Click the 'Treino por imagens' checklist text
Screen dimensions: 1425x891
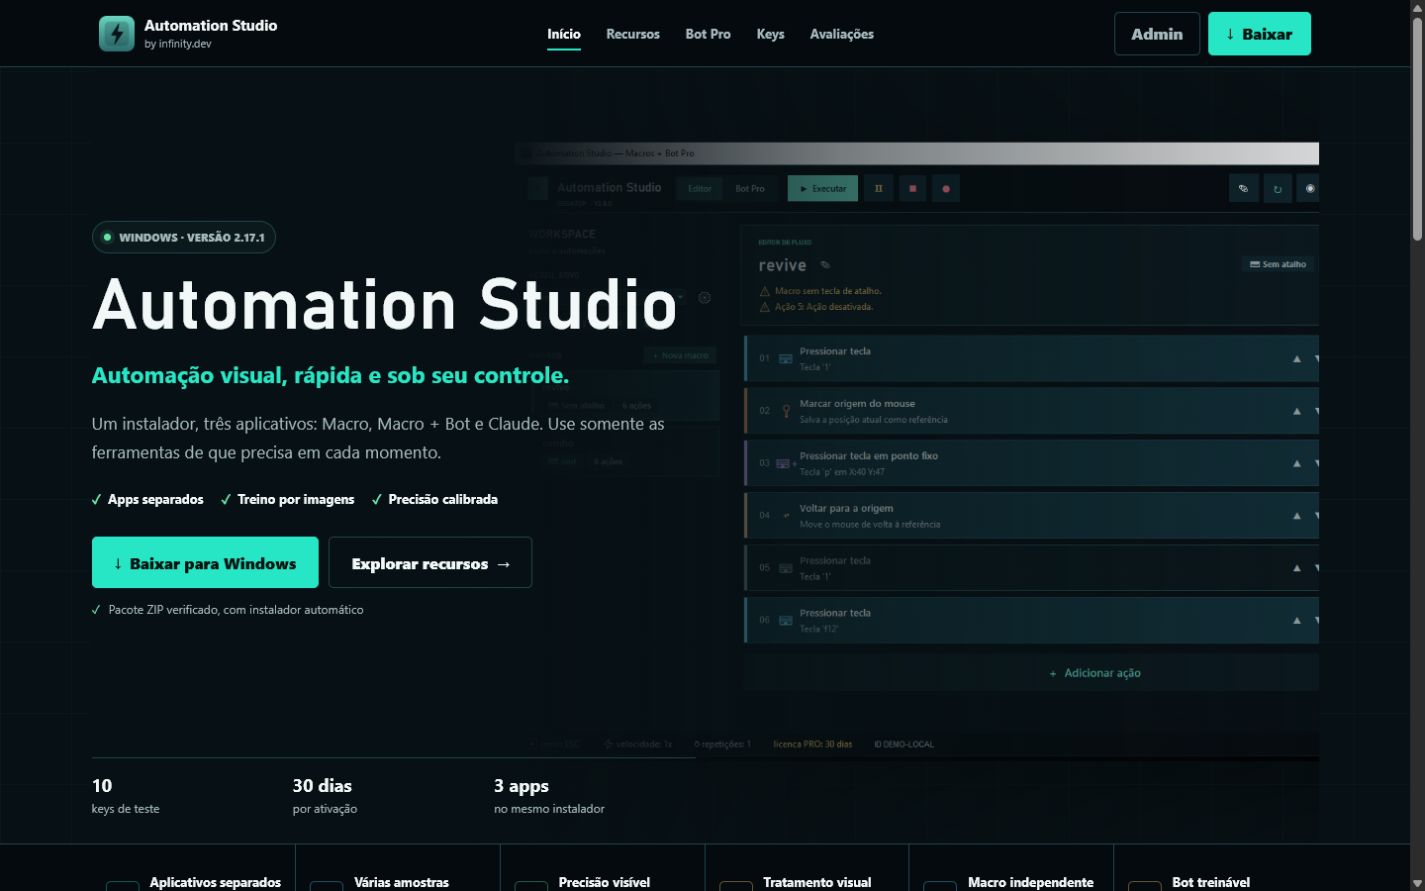296,499
